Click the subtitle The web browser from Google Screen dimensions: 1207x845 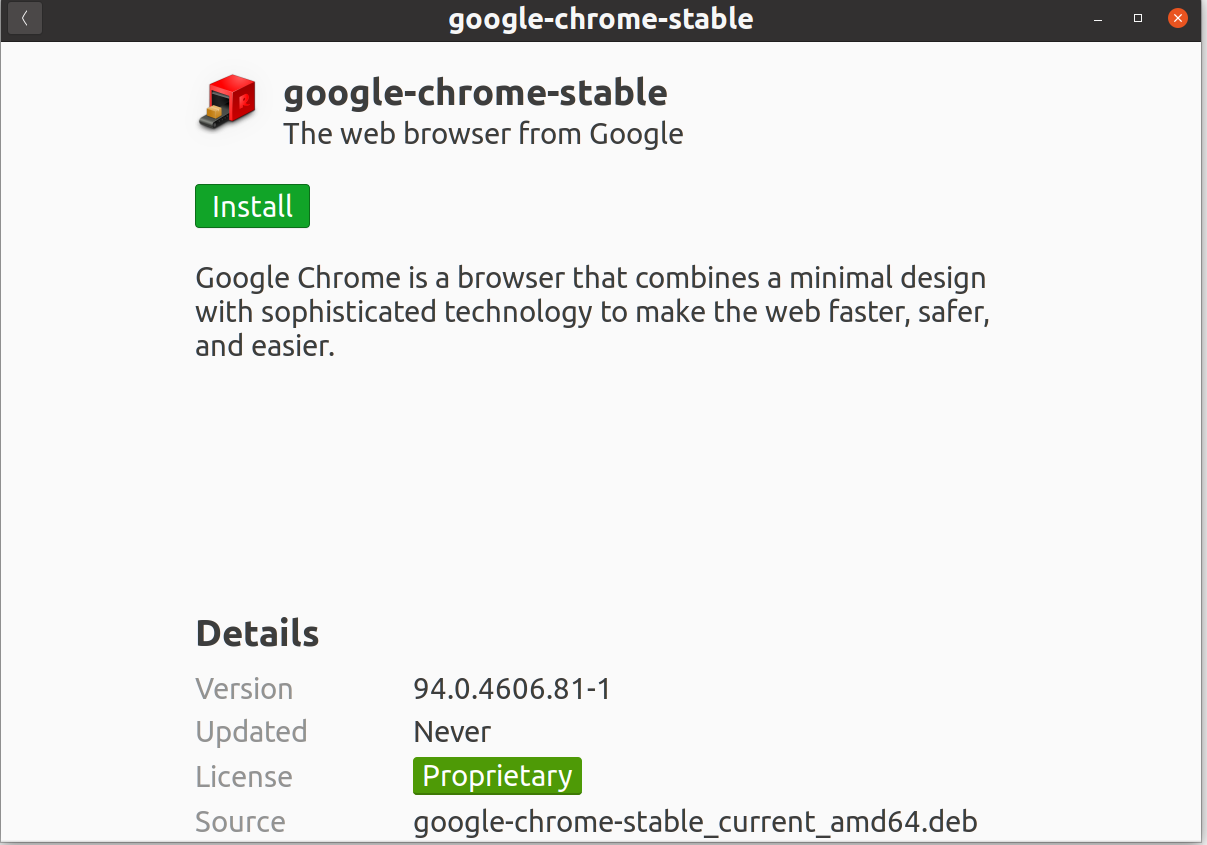click(484, 134)
